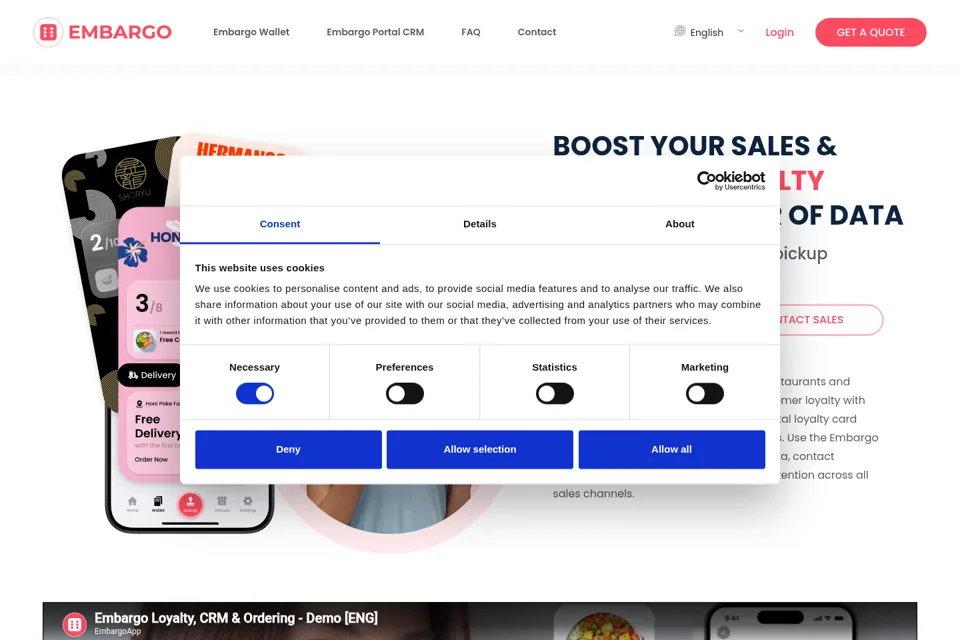Switch to the Consent tab
Viewport: 960px width, 640px height.
(280, 224)
